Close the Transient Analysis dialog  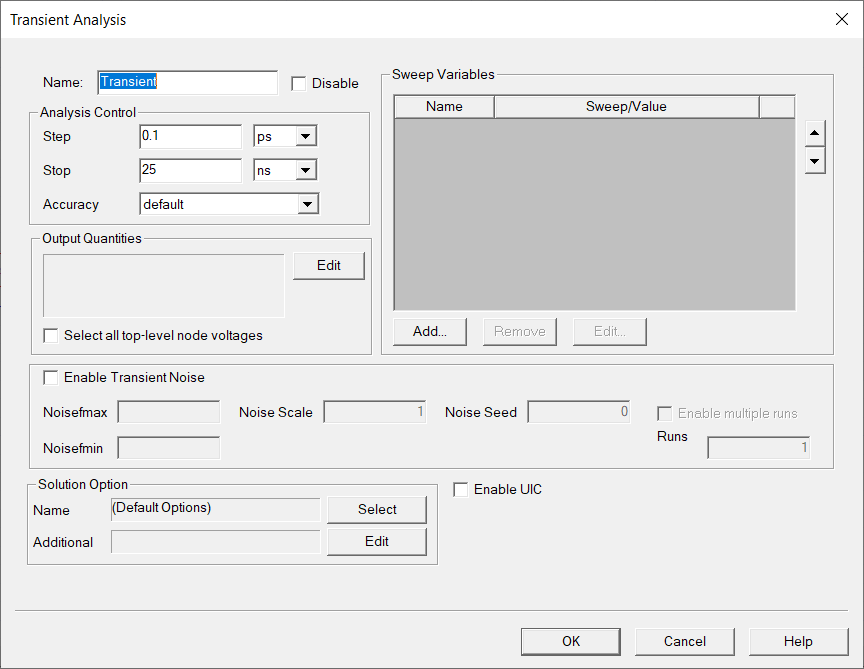[x=841, y=19]
